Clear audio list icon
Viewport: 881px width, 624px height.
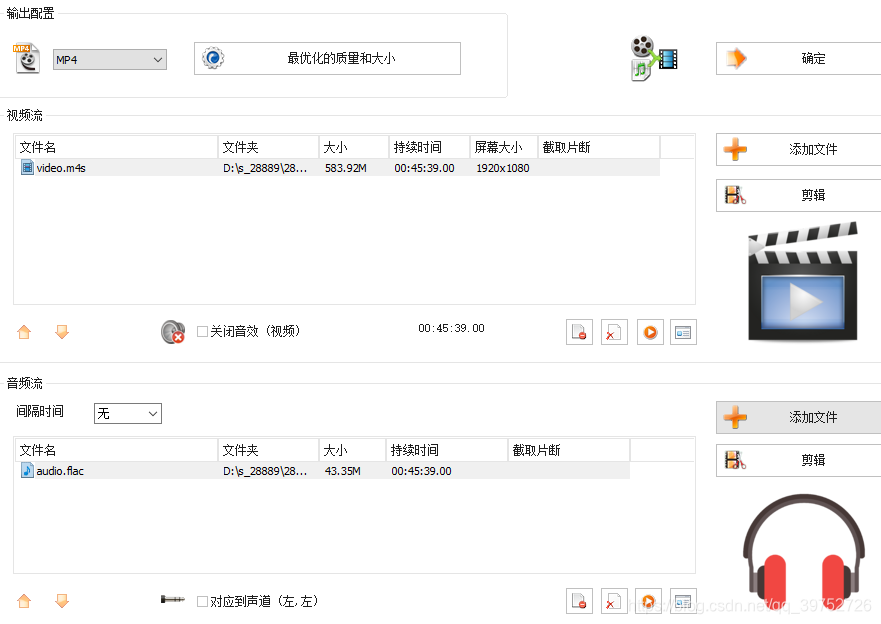click(614, 602)
